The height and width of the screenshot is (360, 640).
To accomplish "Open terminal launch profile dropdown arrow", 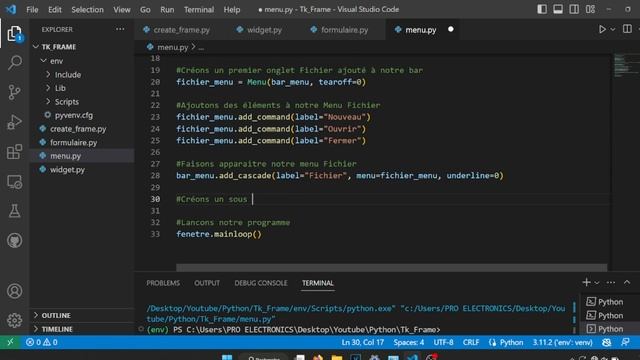I will coord(597,282).
